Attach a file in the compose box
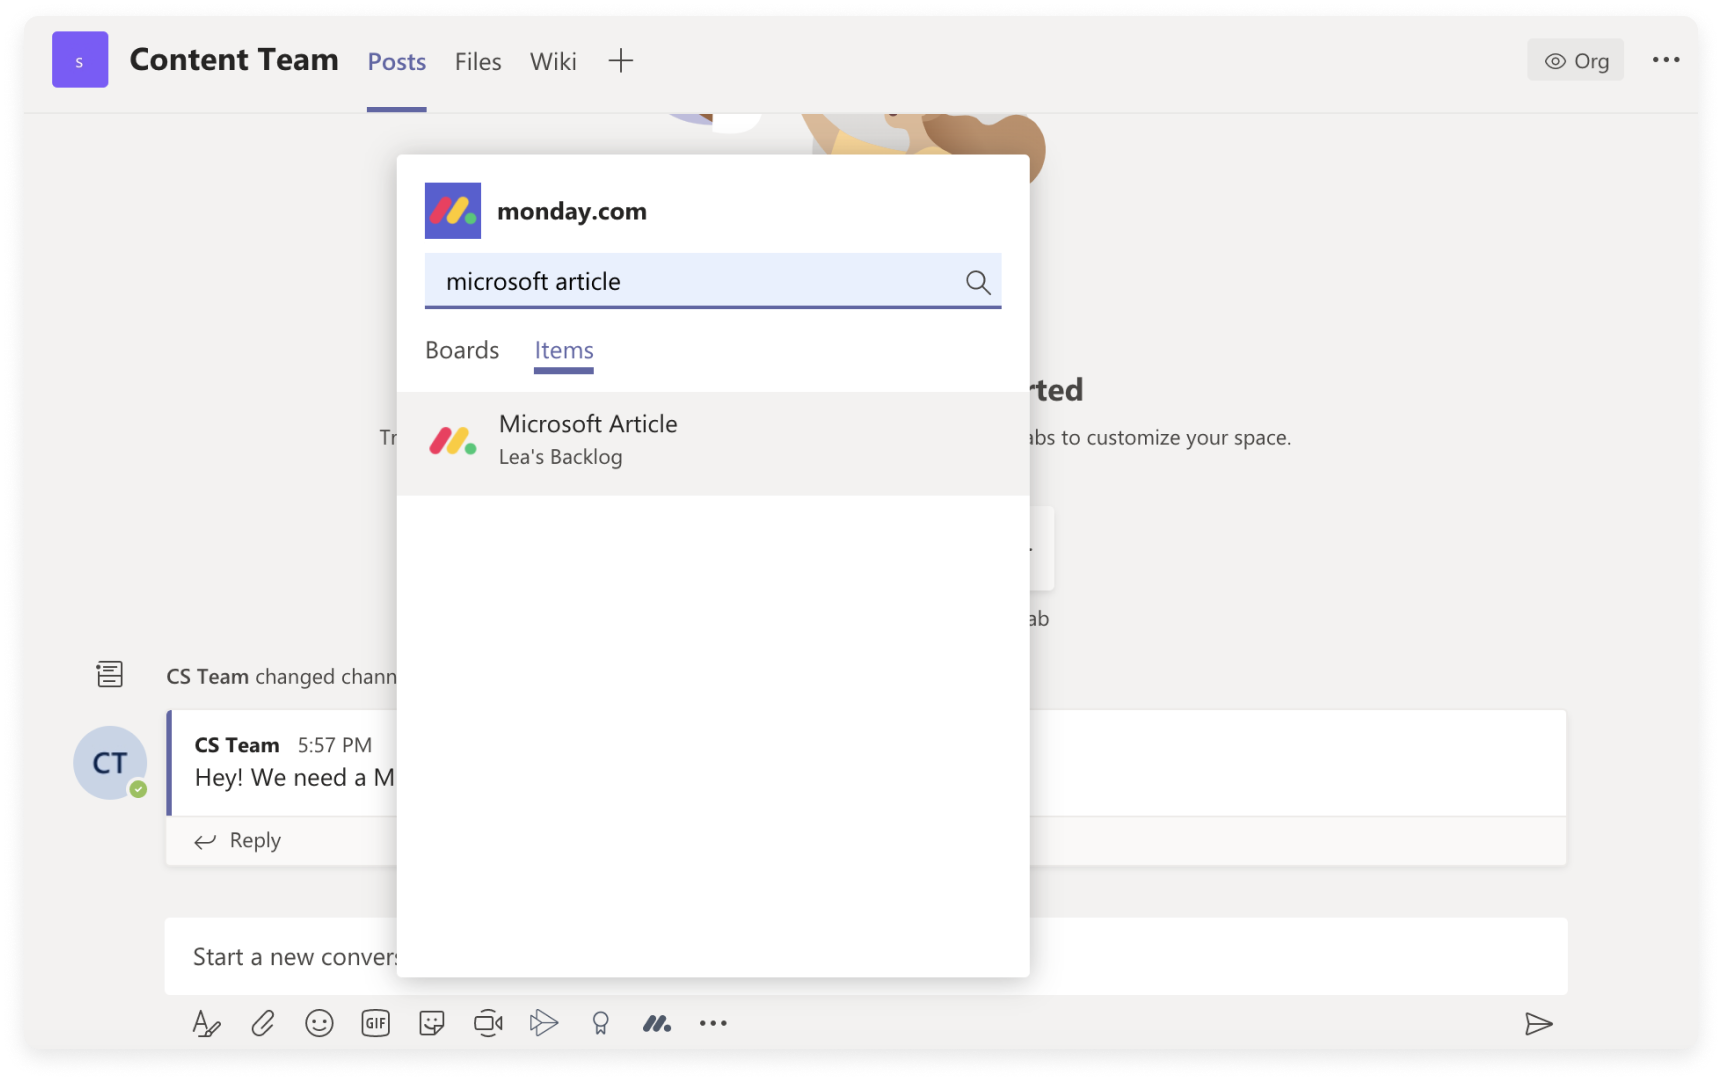This screenshot has width=1722, height=1081. [x=263, y=1023]
